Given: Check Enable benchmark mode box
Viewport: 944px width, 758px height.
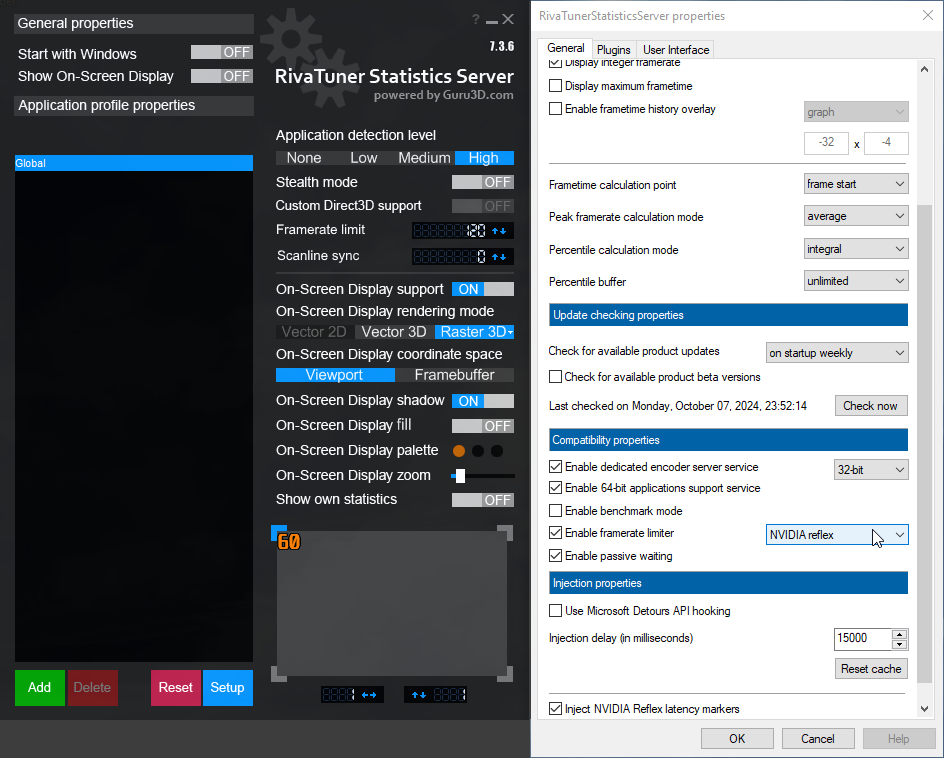Looking at the screenshot, I should coord(556,511).
